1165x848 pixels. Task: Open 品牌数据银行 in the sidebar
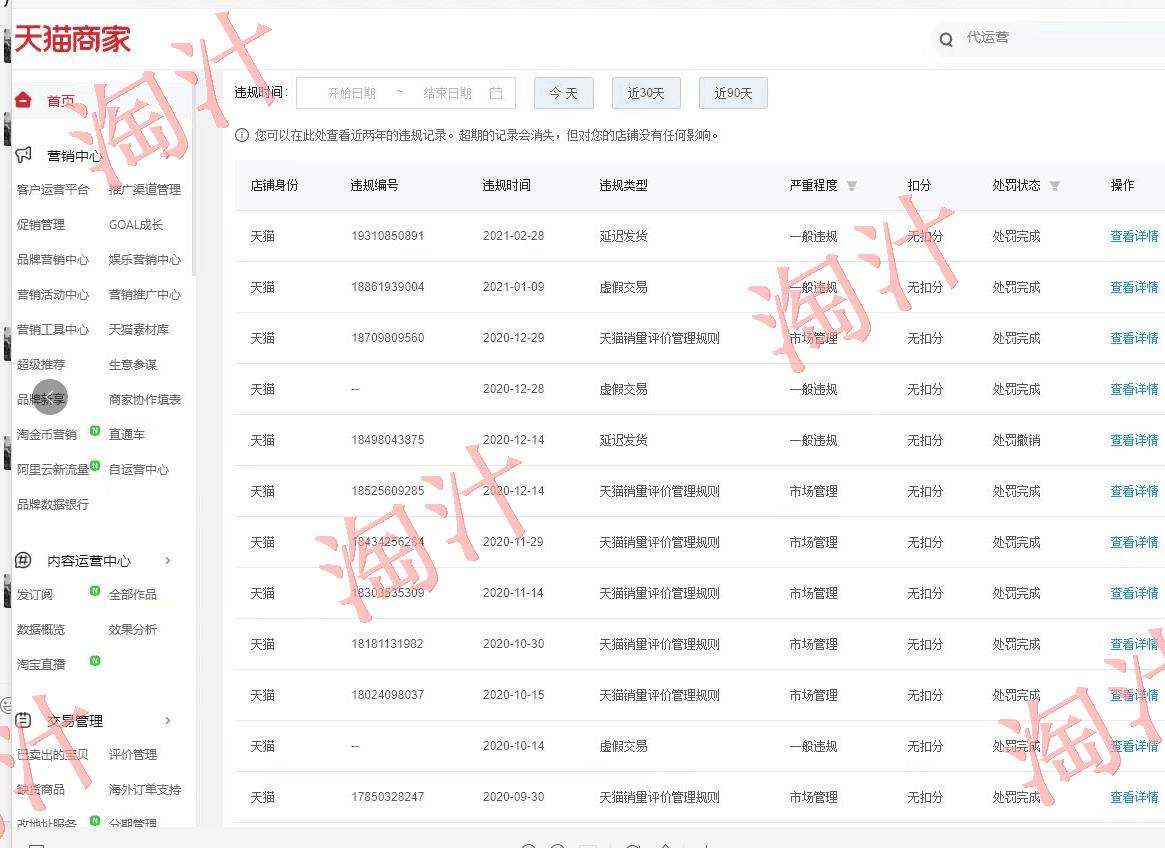(x=53, y=504)
